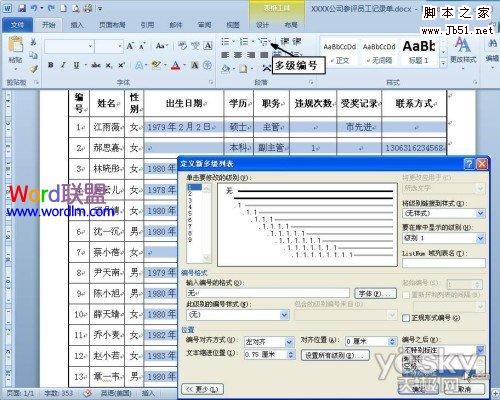500x400 pixels.
Task: Enable the 正规形式编号 checkbox
Action: [x=406, y=318]
